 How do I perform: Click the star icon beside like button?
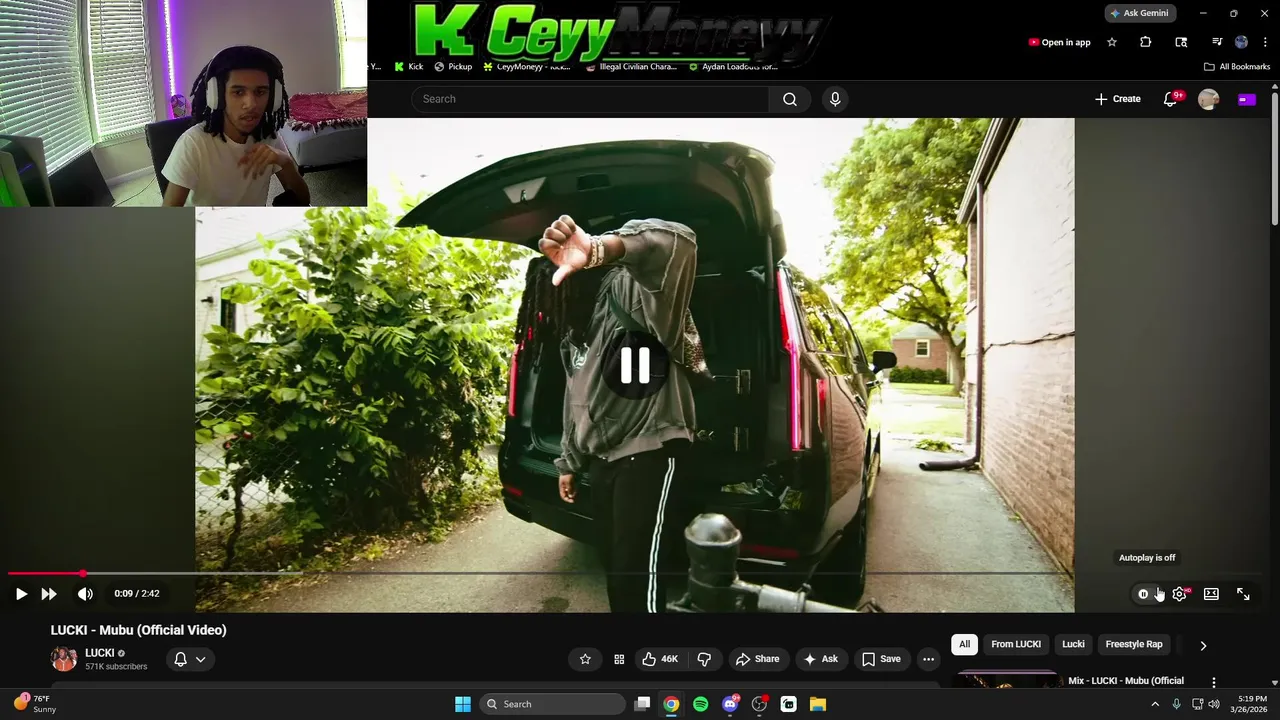point(585,659)
